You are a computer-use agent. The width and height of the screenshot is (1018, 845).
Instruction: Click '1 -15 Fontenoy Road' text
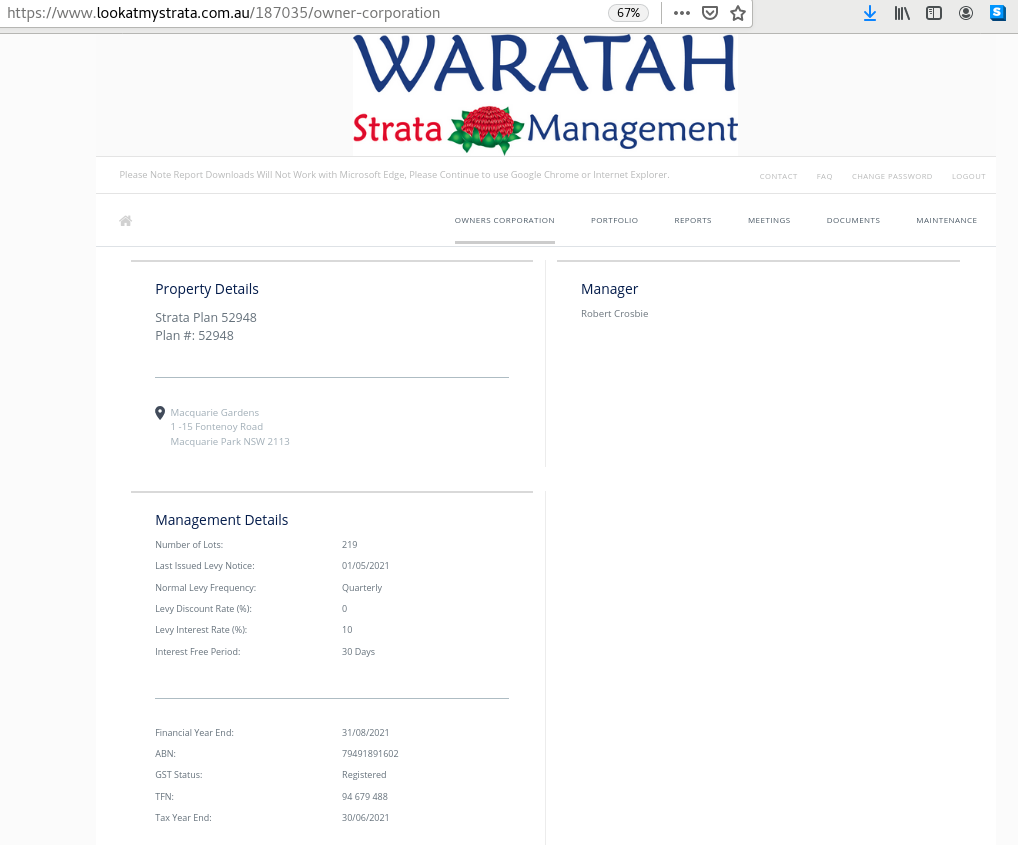216,427
